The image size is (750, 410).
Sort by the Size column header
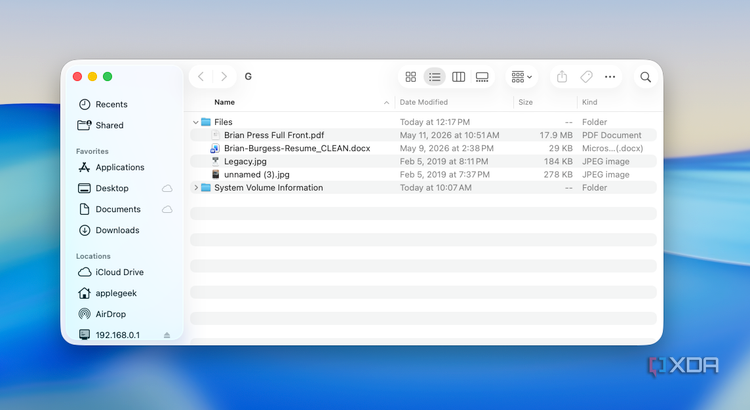point(525,102)
